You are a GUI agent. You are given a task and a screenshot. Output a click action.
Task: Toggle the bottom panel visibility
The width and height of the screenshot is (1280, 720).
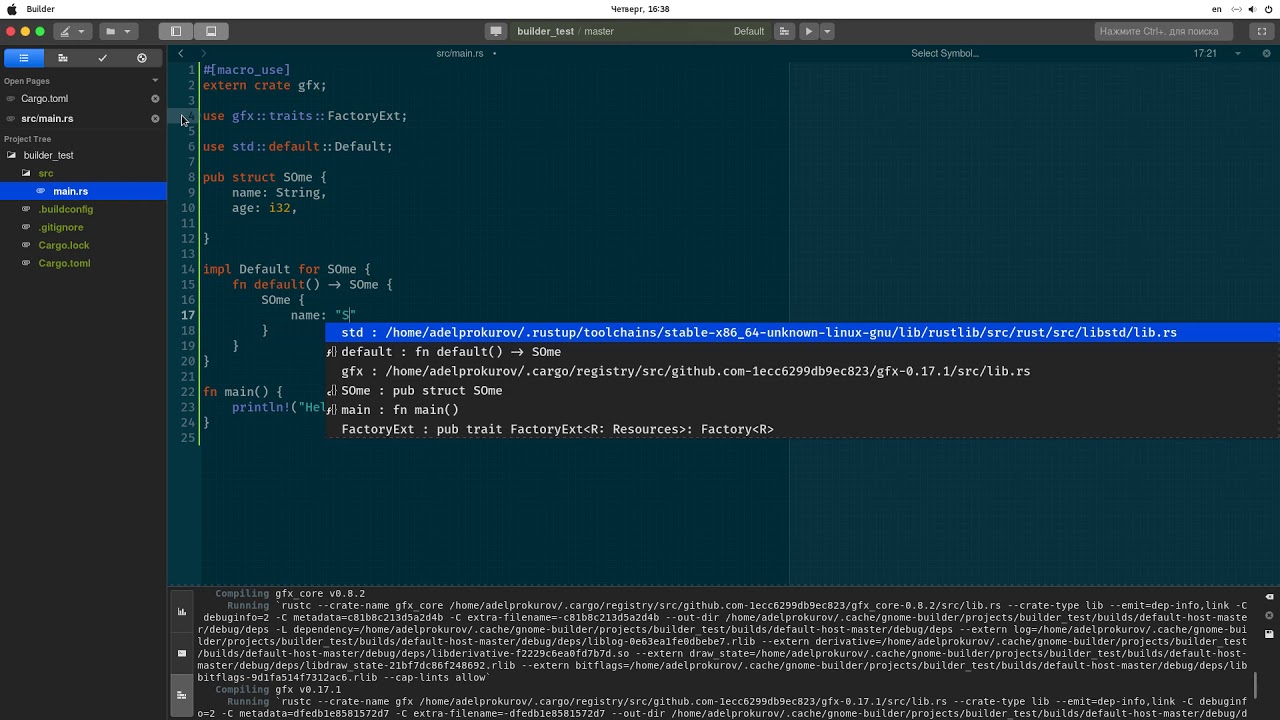(x=211, y=31)
